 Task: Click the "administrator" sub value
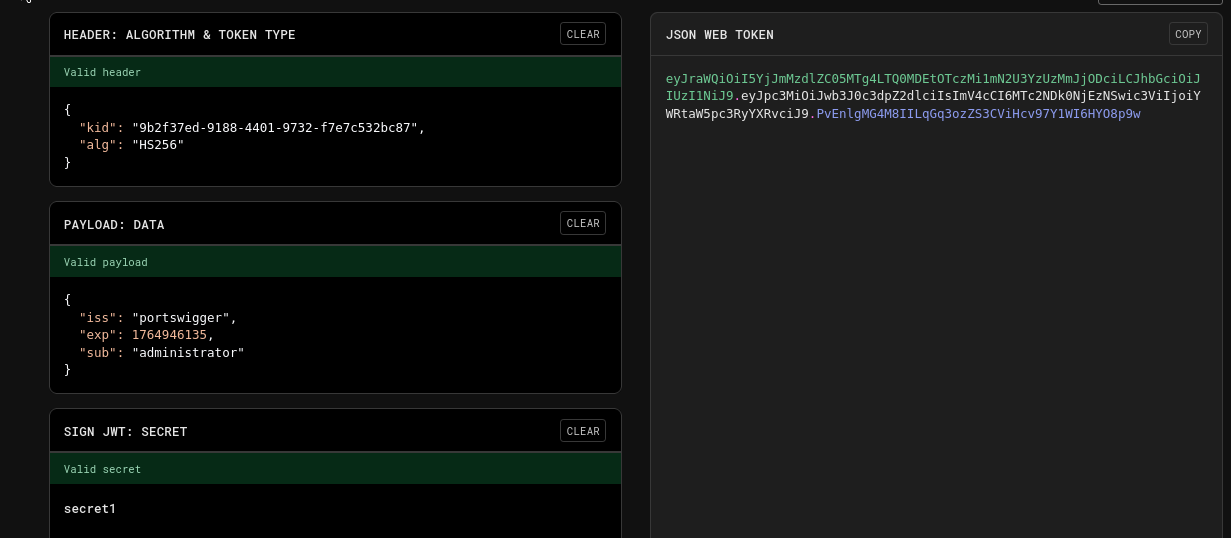tap(188, 353)
